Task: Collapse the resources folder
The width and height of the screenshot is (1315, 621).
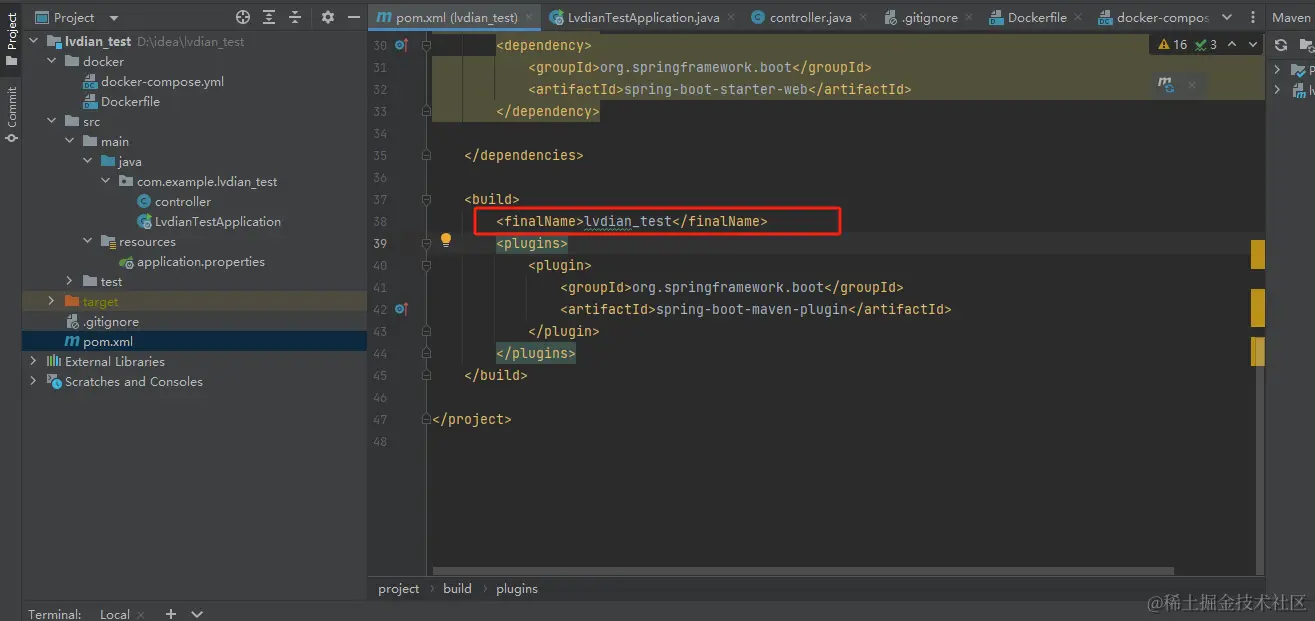Action: 88,241
